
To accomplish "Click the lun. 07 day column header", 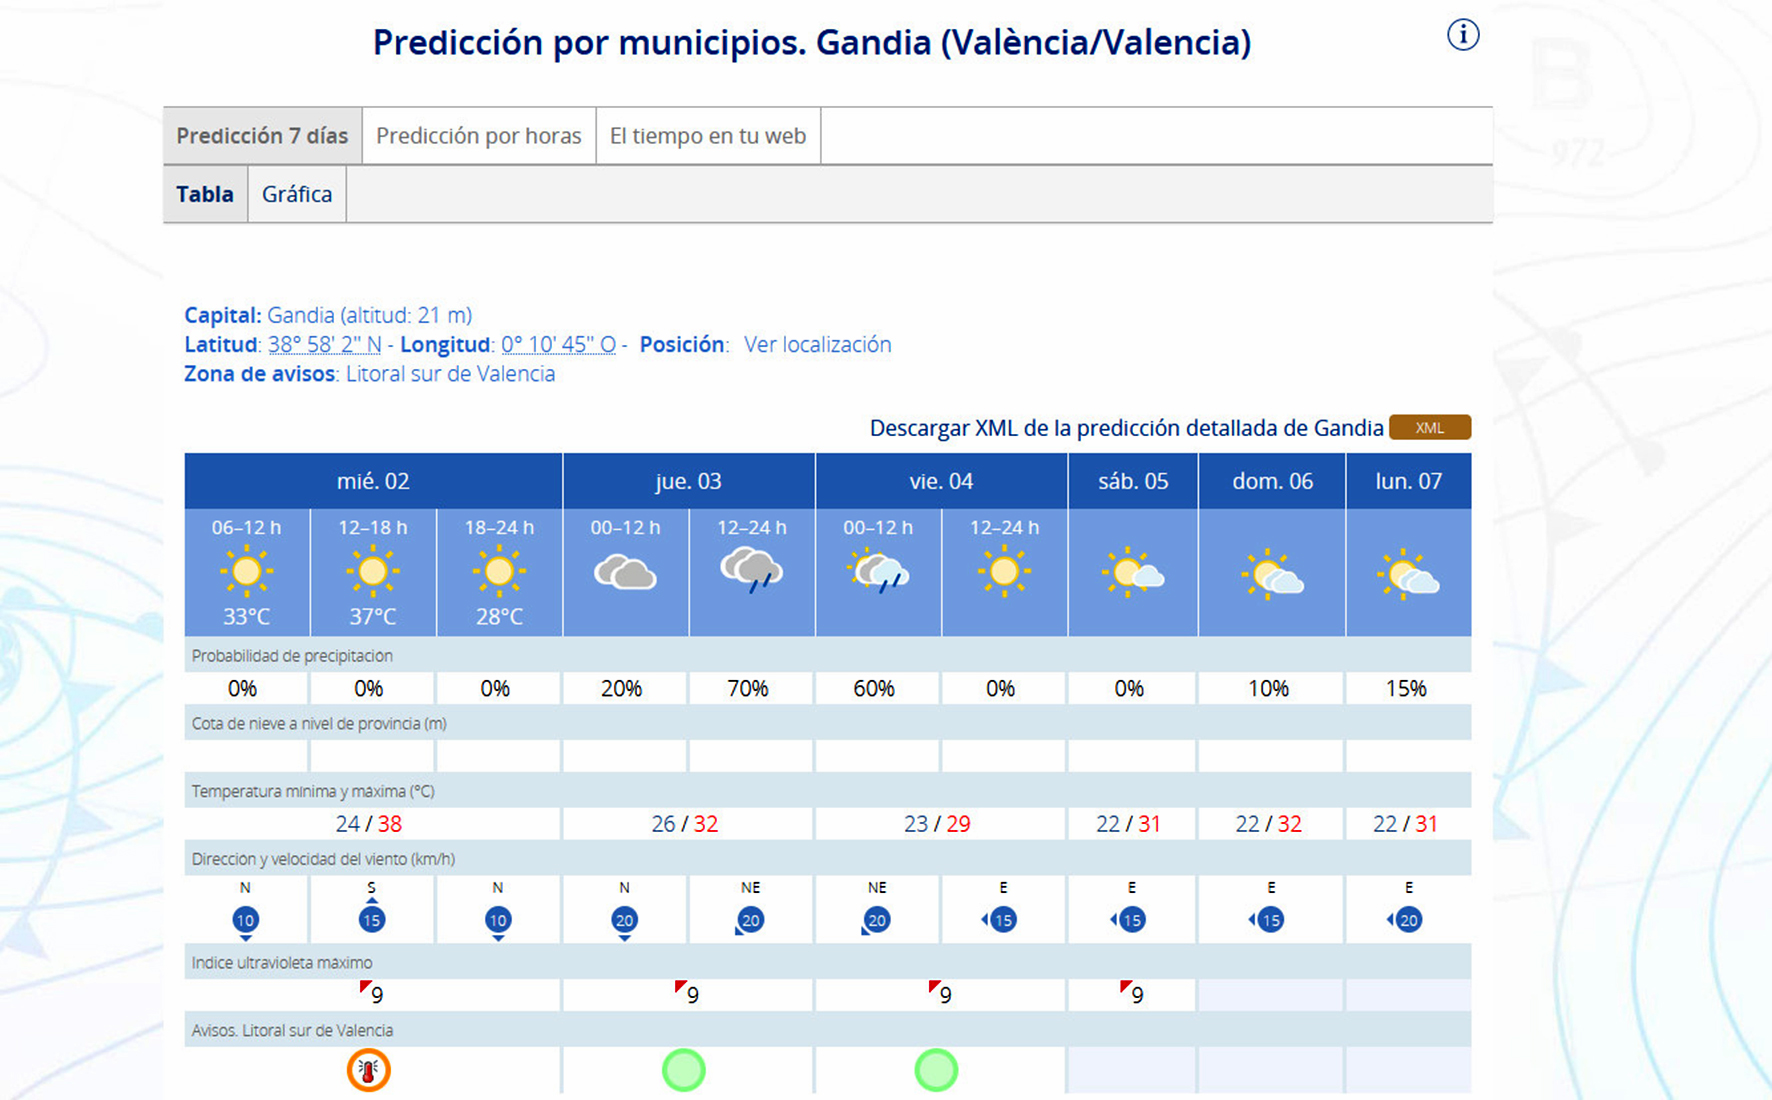I will click(x=1408, y=481).
